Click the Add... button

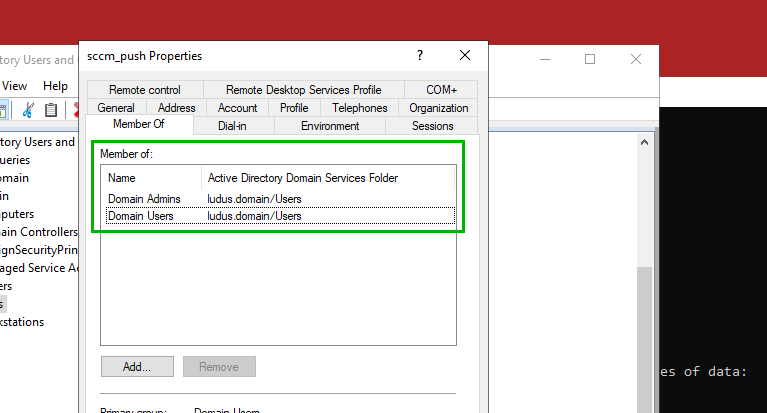pyautogui.click(x=137, y=367)
